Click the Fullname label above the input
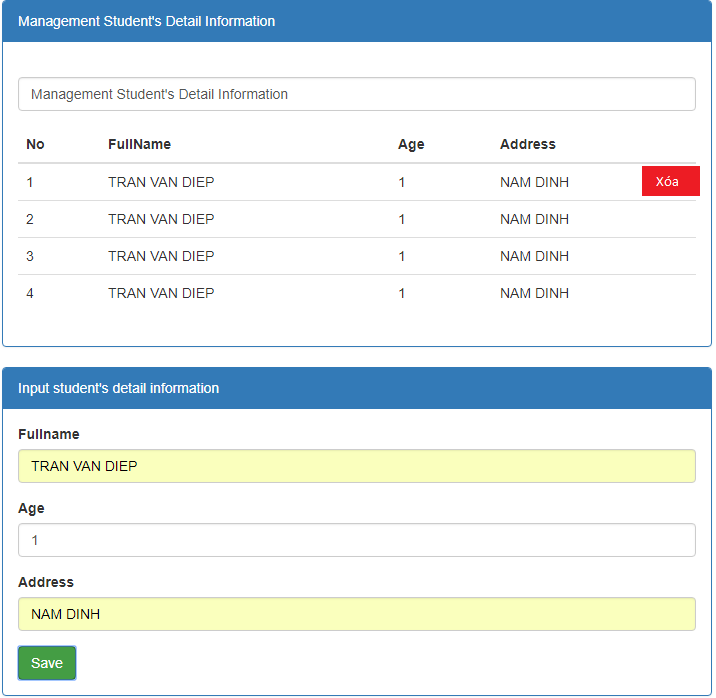 [x=49, y=434]
